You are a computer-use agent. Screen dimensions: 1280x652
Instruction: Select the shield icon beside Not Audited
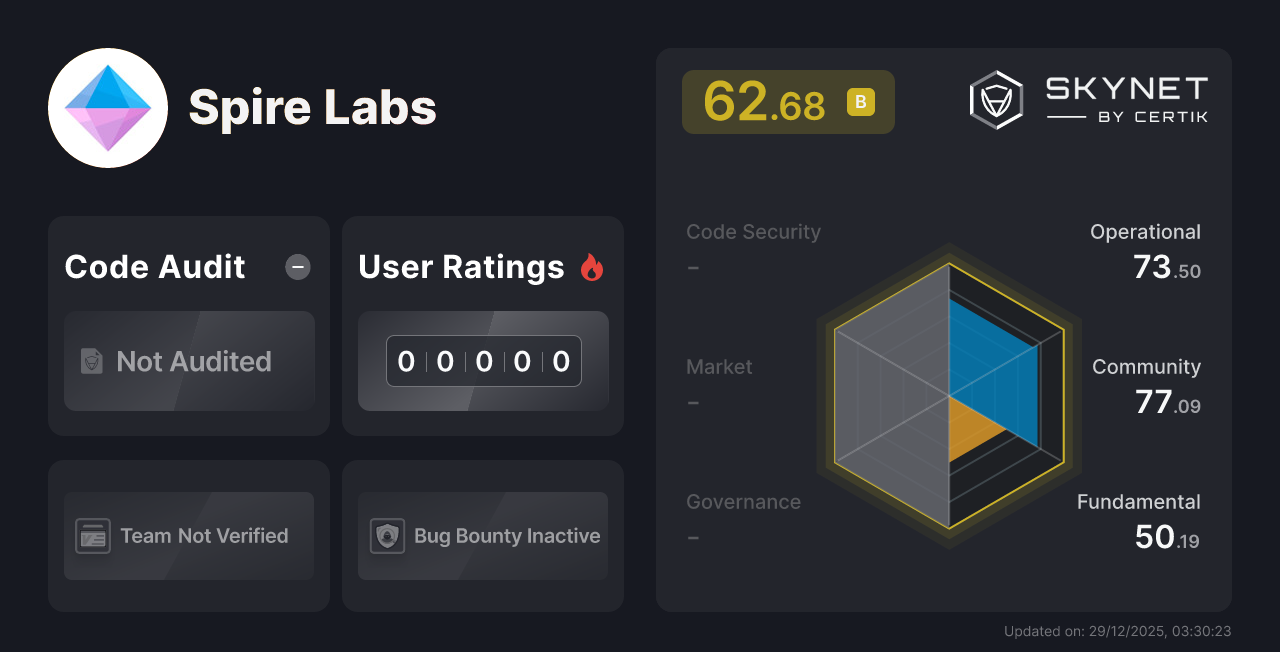[x=91, y=362]
